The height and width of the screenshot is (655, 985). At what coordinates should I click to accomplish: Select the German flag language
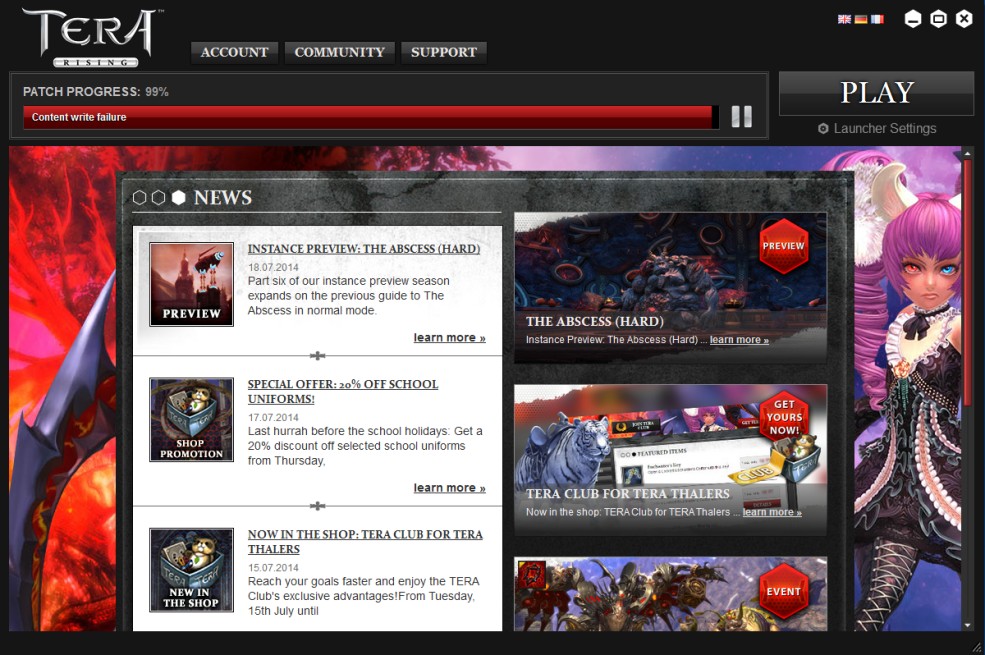click(861, 19)
